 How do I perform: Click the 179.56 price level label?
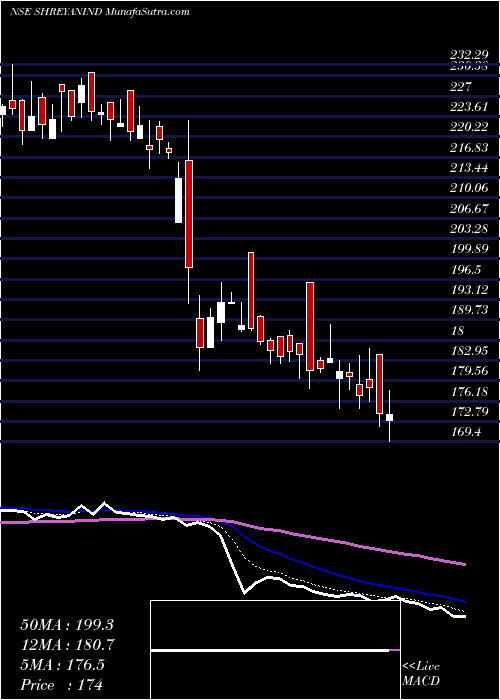click(469, 371)
